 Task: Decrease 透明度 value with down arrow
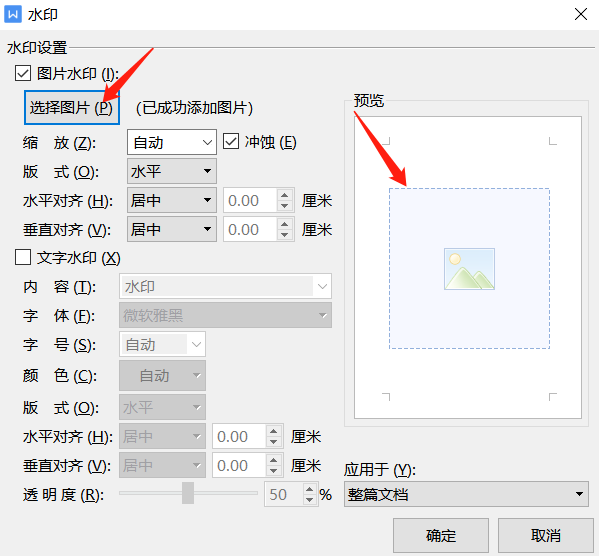coord(310,500)
